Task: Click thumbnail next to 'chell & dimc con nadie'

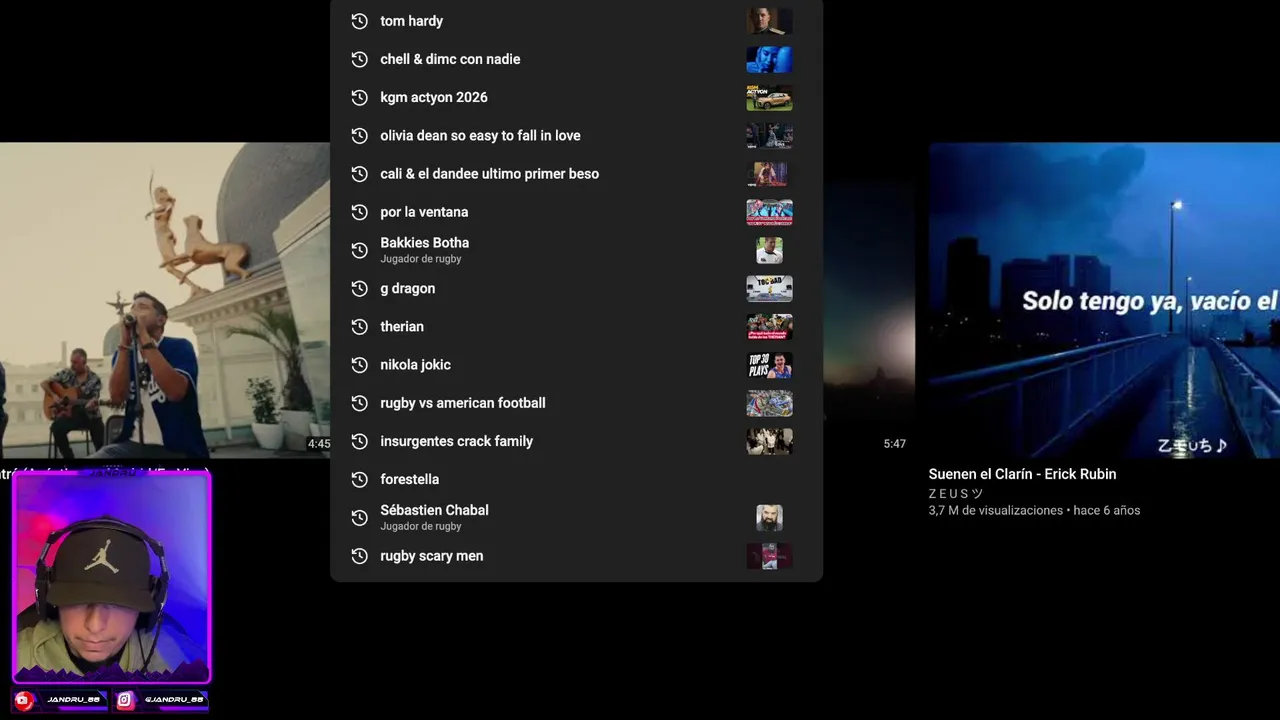Action: click(x=769, y=59)
